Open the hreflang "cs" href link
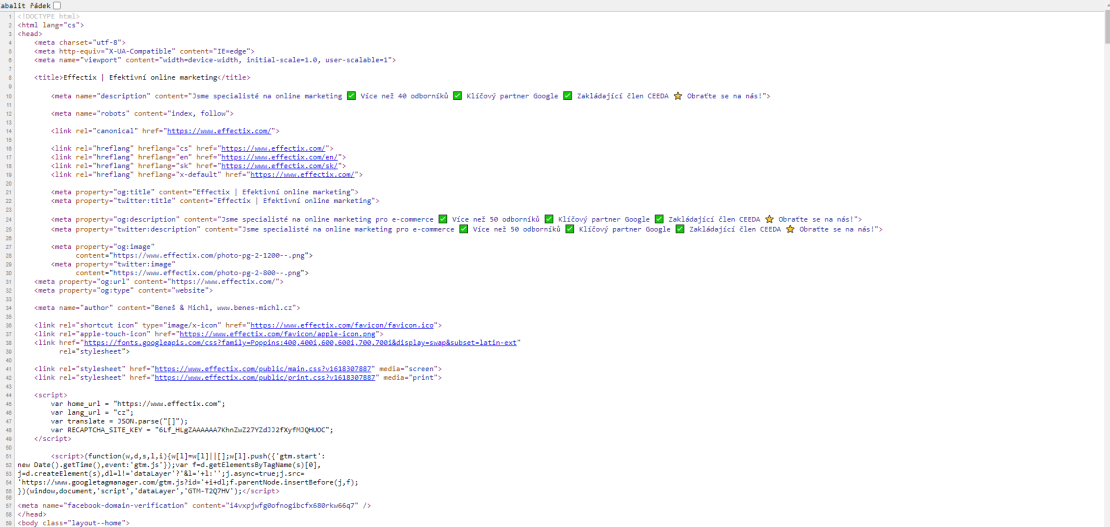Viewport: 1110px width, 527px height. tap(273, 149)
